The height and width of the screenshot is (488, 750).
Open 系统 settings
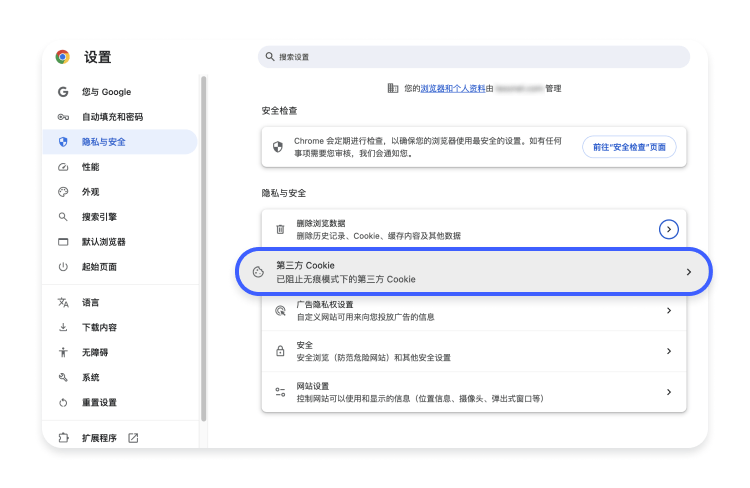point(120,377)
